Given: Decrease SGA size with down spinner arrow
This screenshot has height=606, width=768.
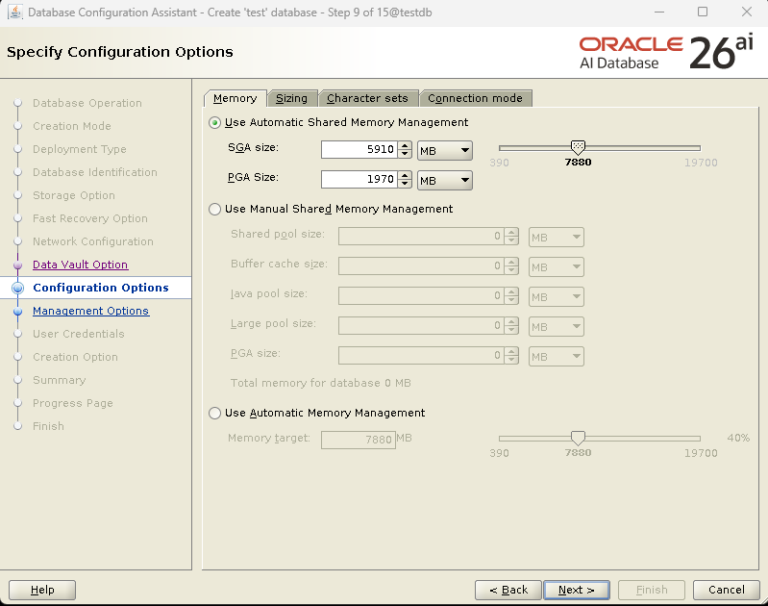Looking at the screenshot, I should pos(405,154).
